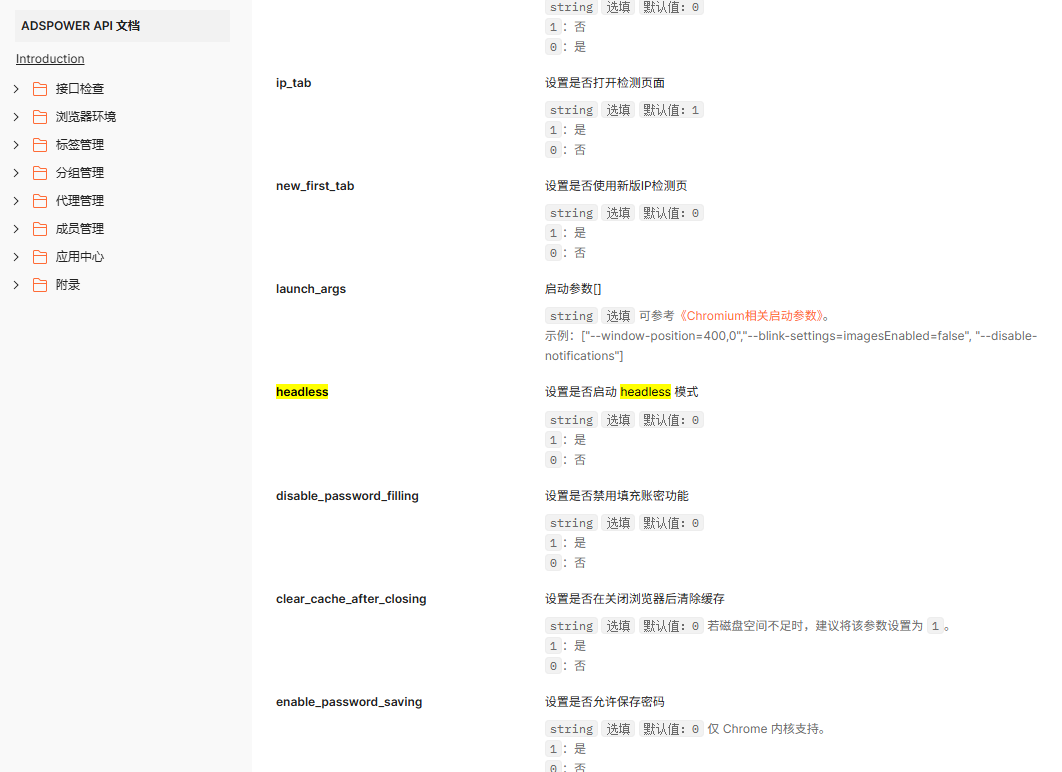The image size is (1062, 772).
Task: Click the 设置是否禁用填充账密功能 description
Action: (x=617, y=496)
